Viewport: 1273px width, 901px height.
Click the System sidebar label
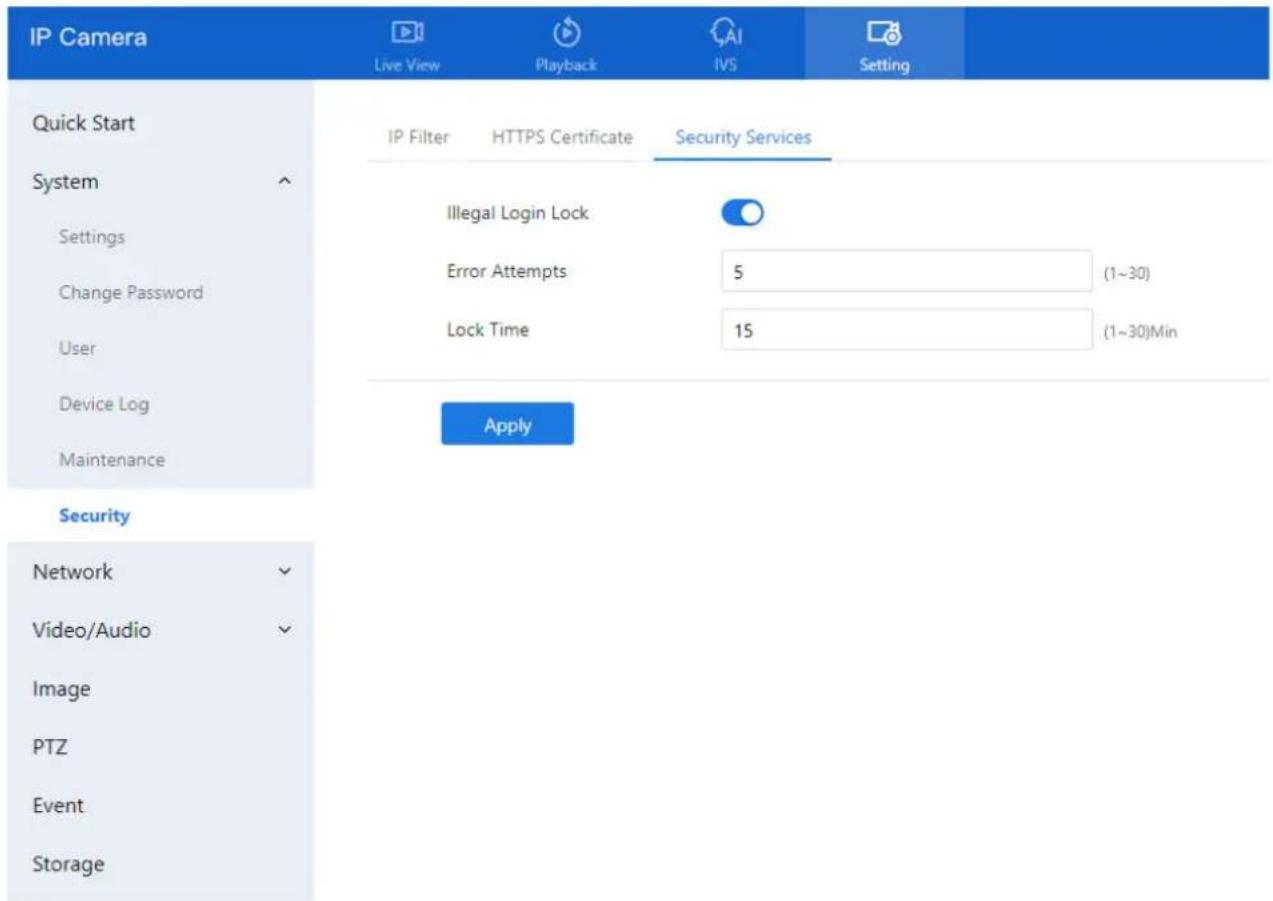pyautogui.click(x=65, y=183)
